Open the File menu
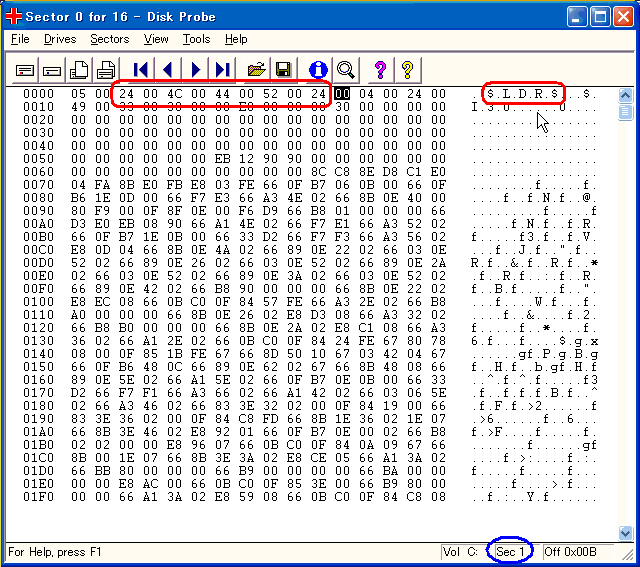This screenshot has height=567, width=640. pos(20,39)
